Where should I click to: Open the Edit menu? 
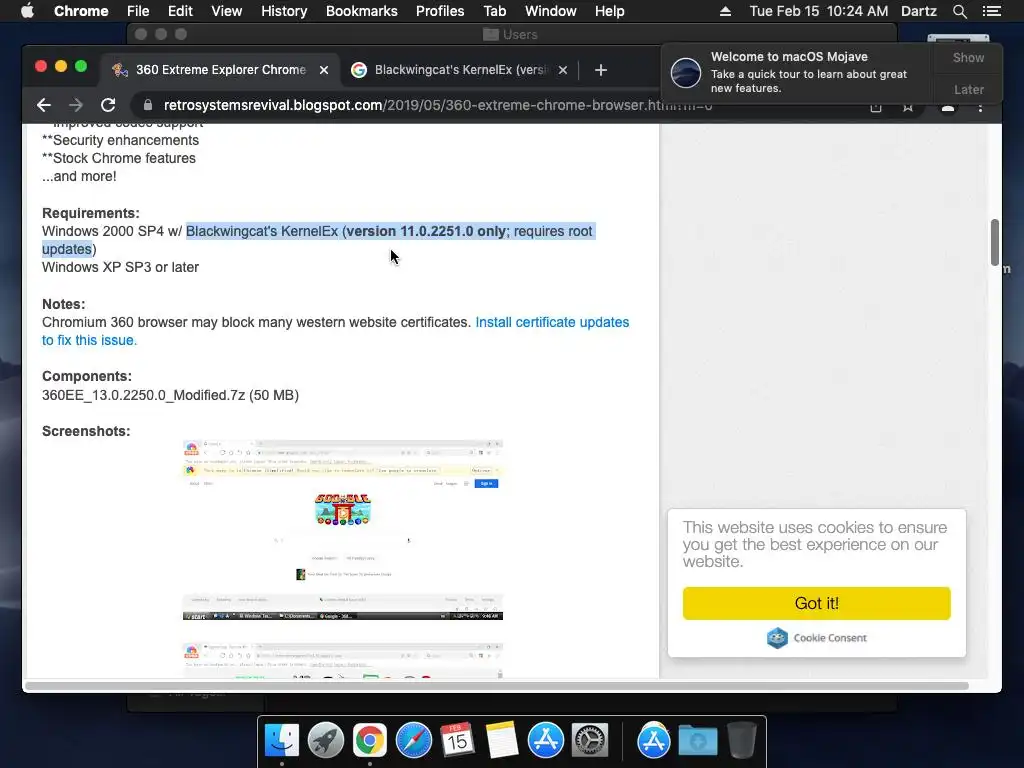coord(180,11)
